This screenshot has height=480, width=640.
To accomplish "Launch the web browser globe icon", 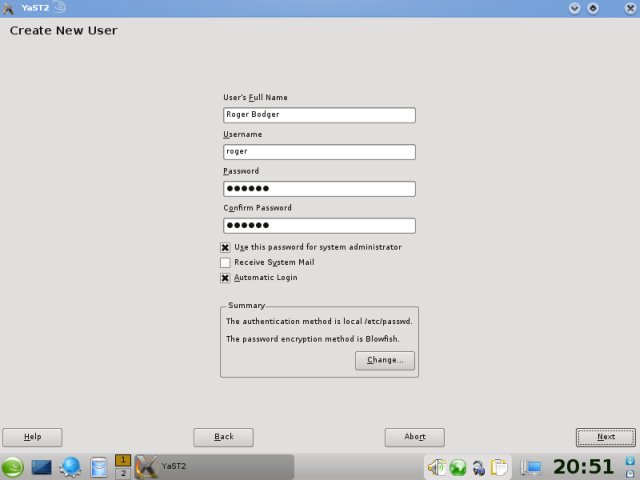I will coord(70,467).
